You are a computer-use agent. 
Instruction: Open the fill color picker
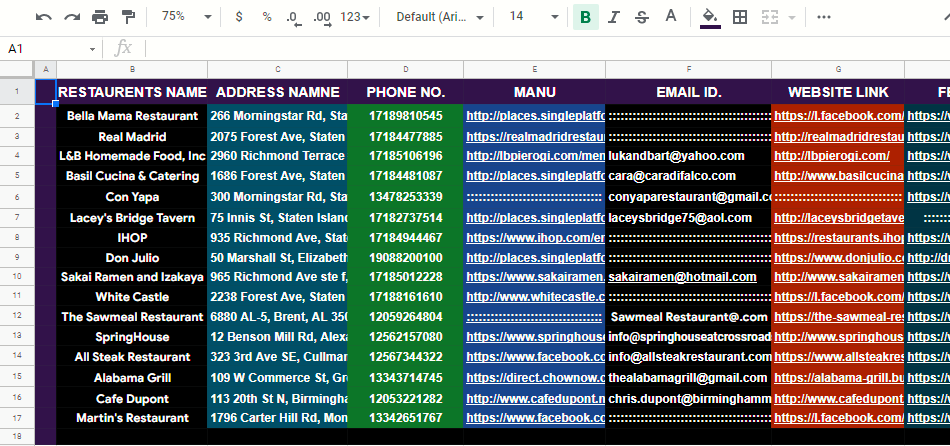coord(710,17)
